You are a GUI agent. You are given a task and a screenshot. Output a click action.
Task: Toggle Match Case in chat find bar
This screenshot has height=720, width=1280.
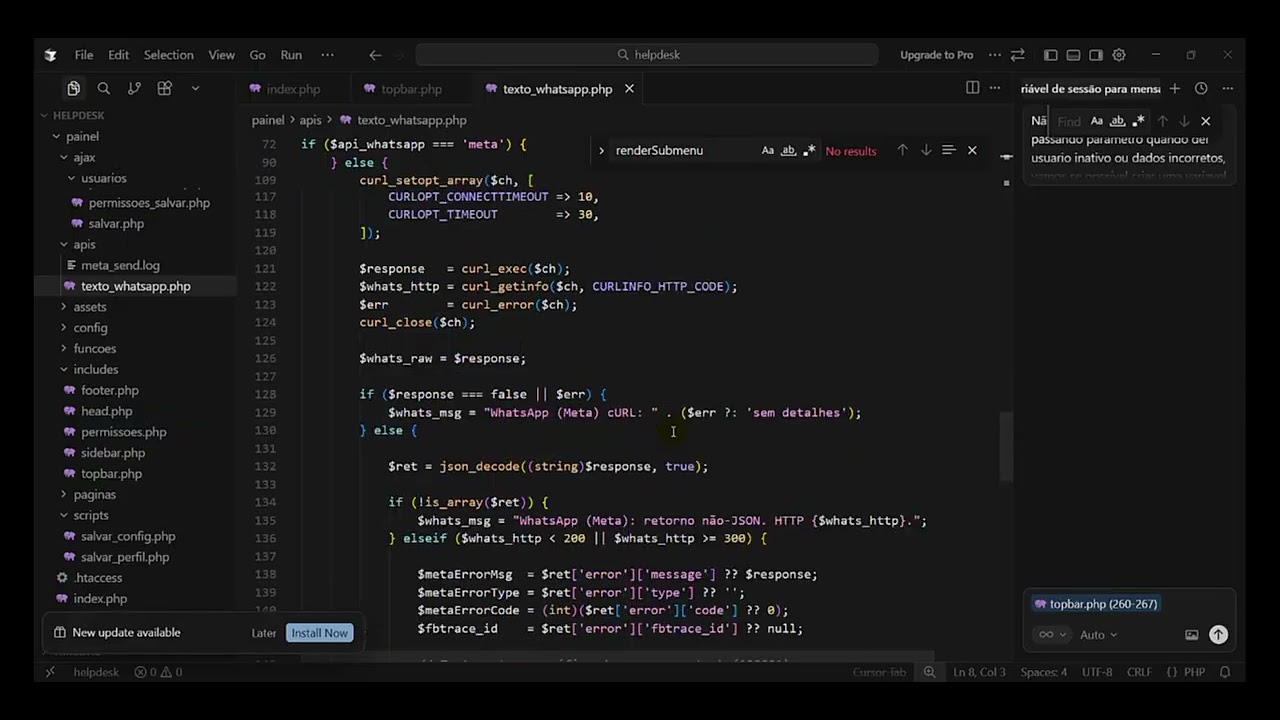click(x=1097, y=121)
